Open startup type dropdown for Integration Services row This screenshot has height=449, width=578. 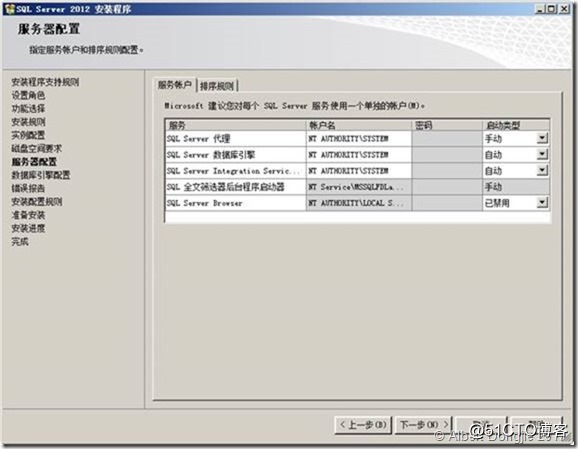click(x=542, y=171)
